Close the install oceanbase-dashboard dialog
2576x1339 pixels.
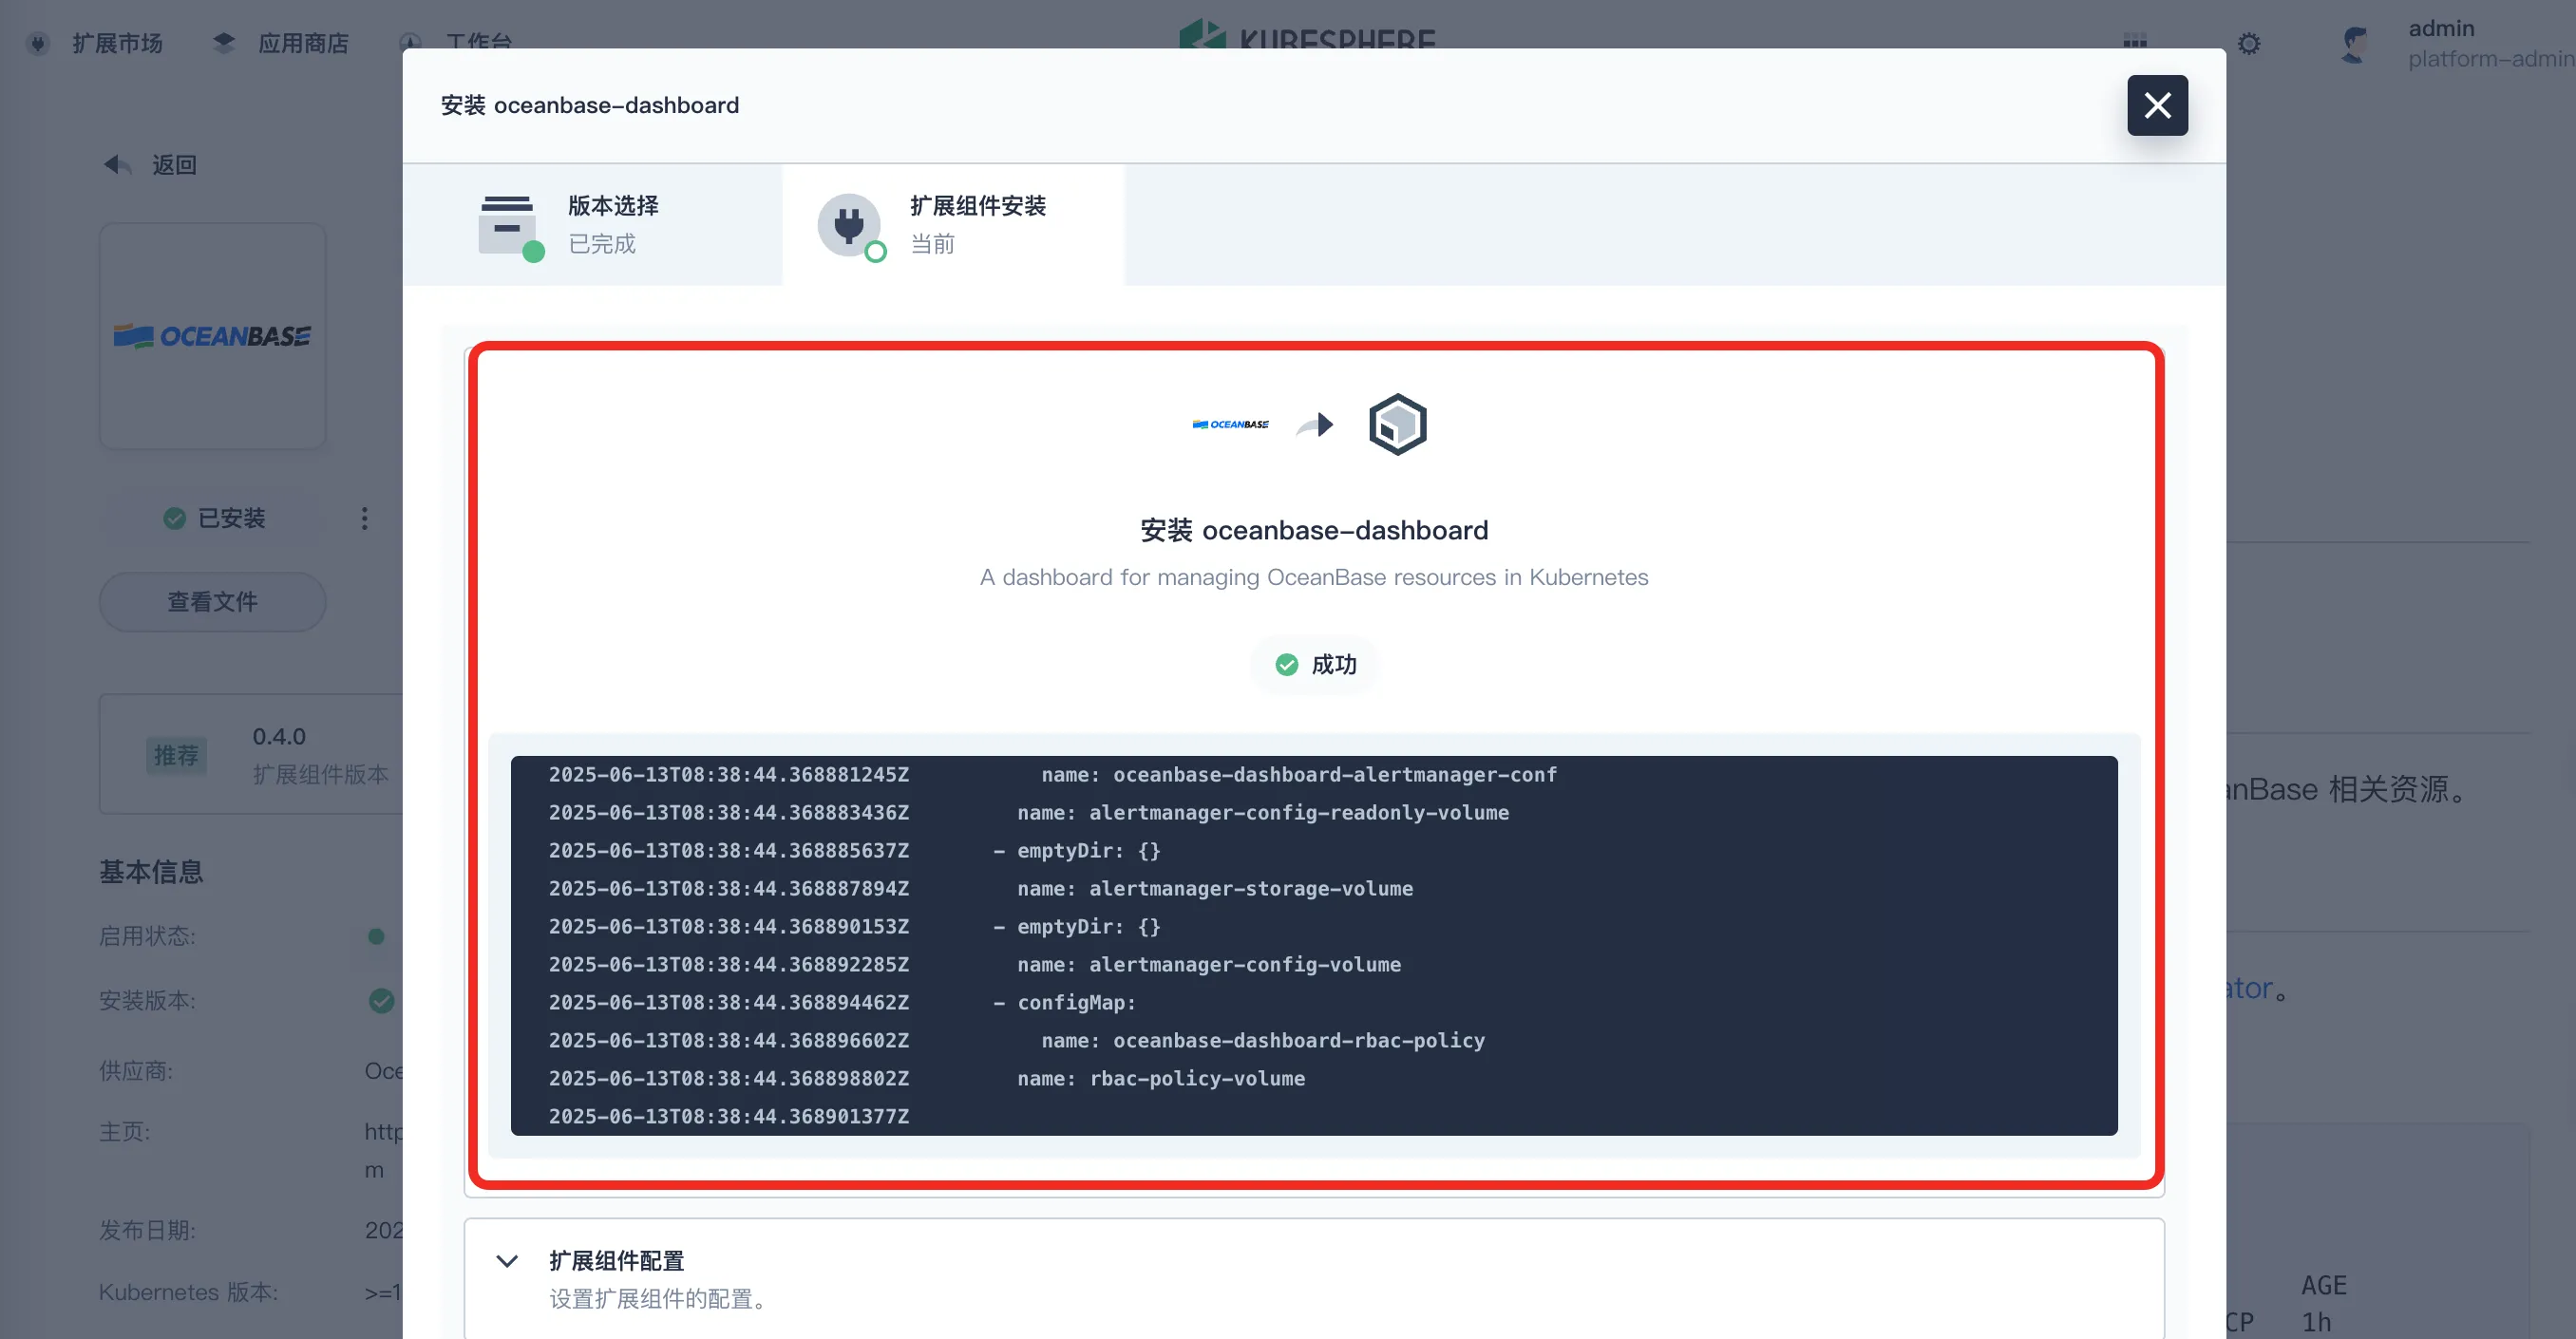coord(2157,105)
